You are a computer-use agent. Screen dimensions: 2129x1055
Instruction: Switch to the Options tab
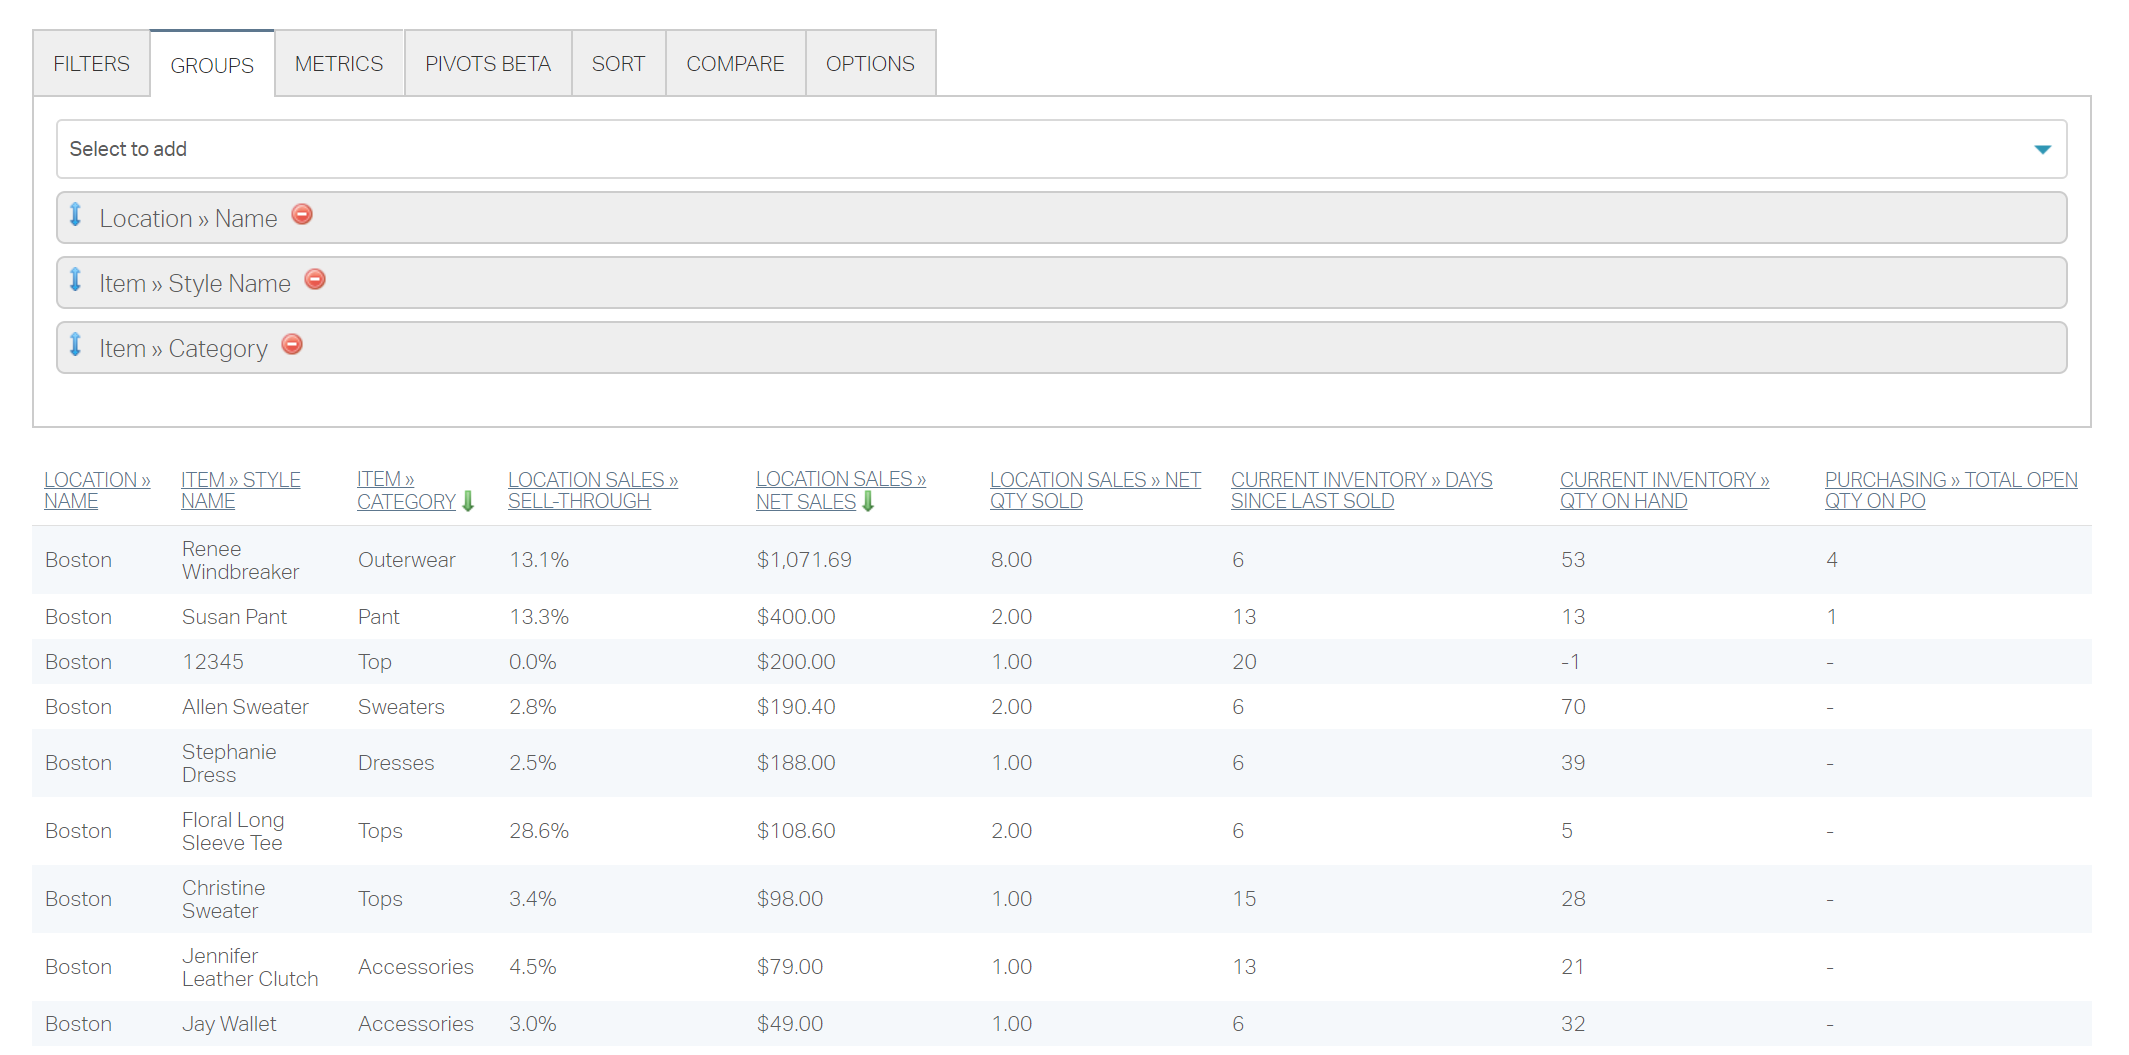(869, 63)
